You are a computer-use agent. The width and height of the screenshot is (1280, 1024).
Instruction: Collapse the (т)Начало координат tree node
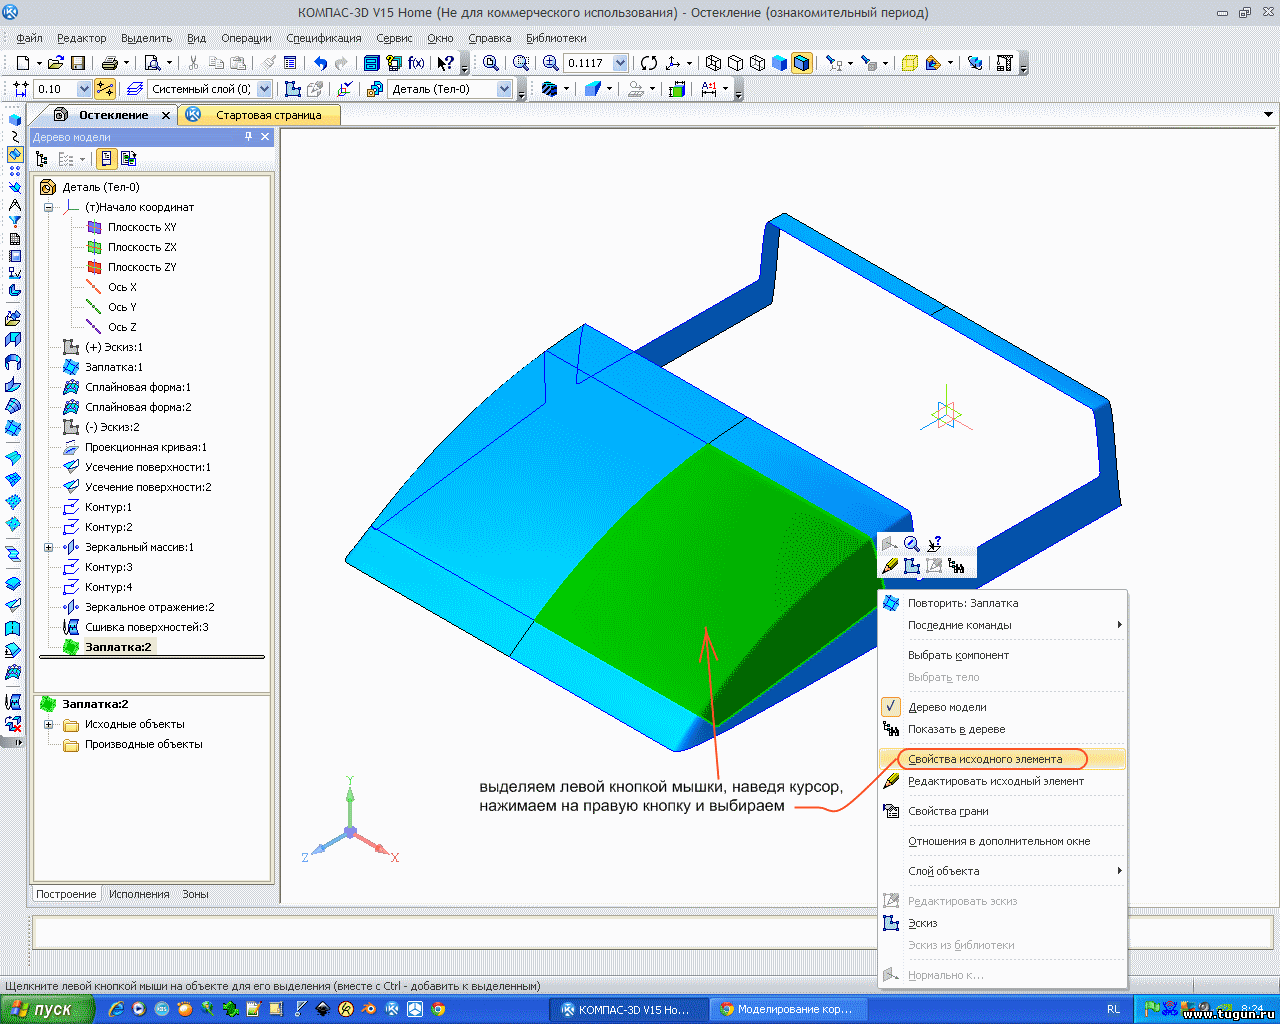click(x=48, y=207)
